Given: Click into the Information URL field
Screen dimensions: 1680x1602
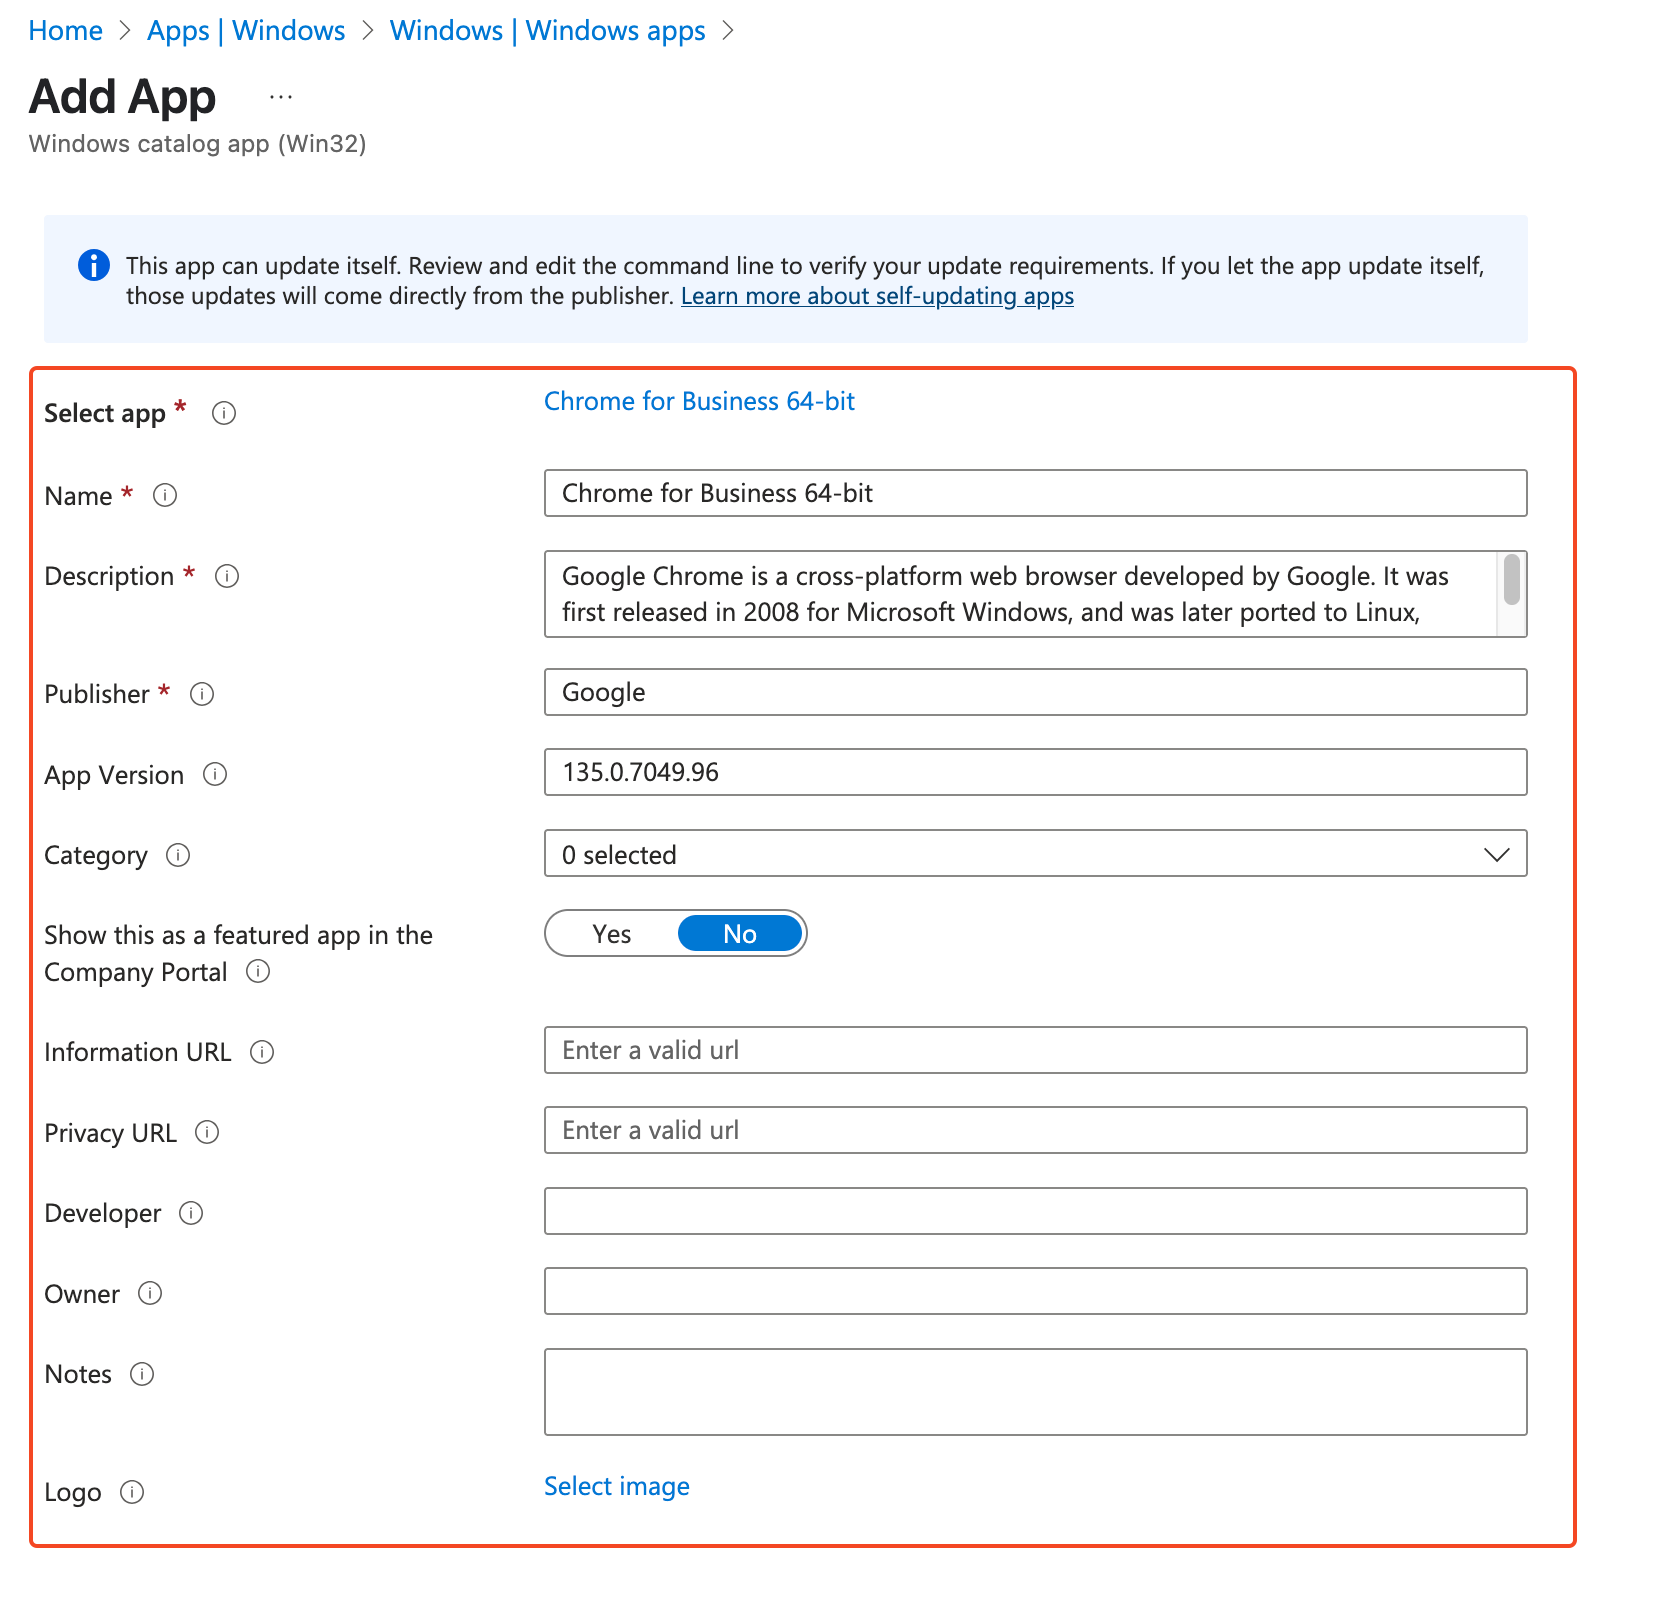Looking at the screenshot, I should 1035,1050.
